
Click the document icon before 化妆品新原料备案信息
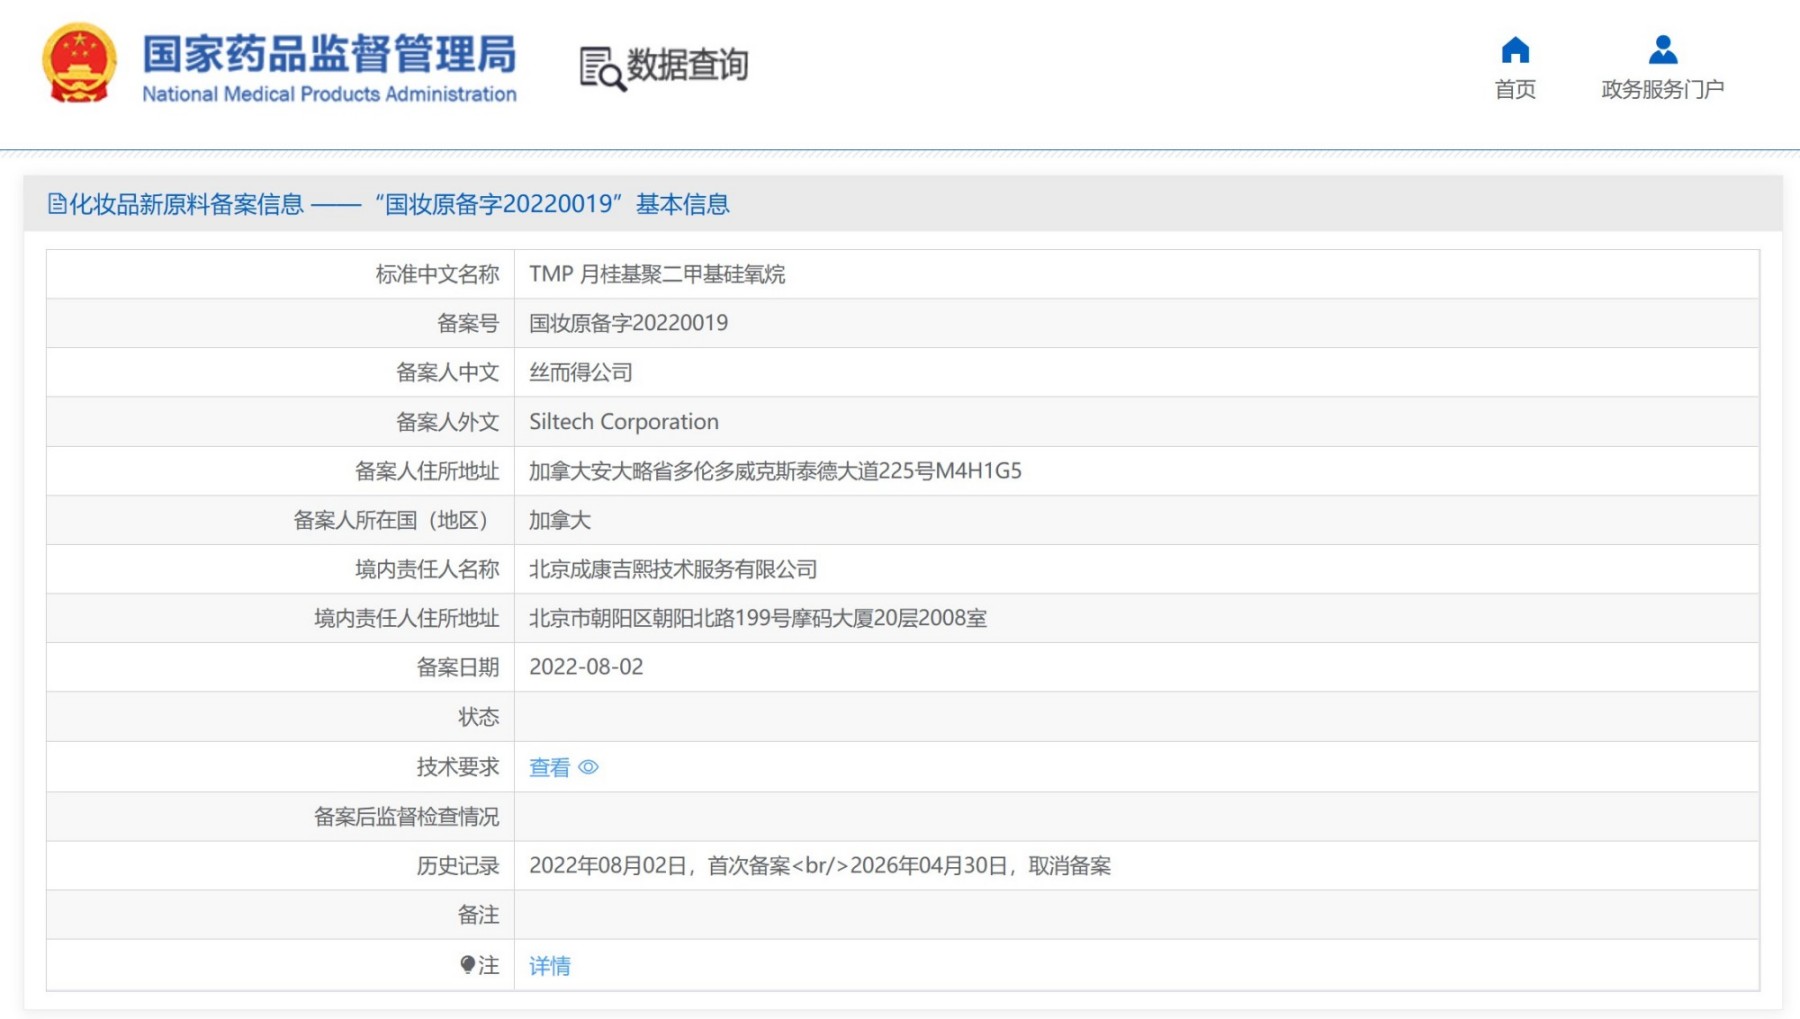57,204
